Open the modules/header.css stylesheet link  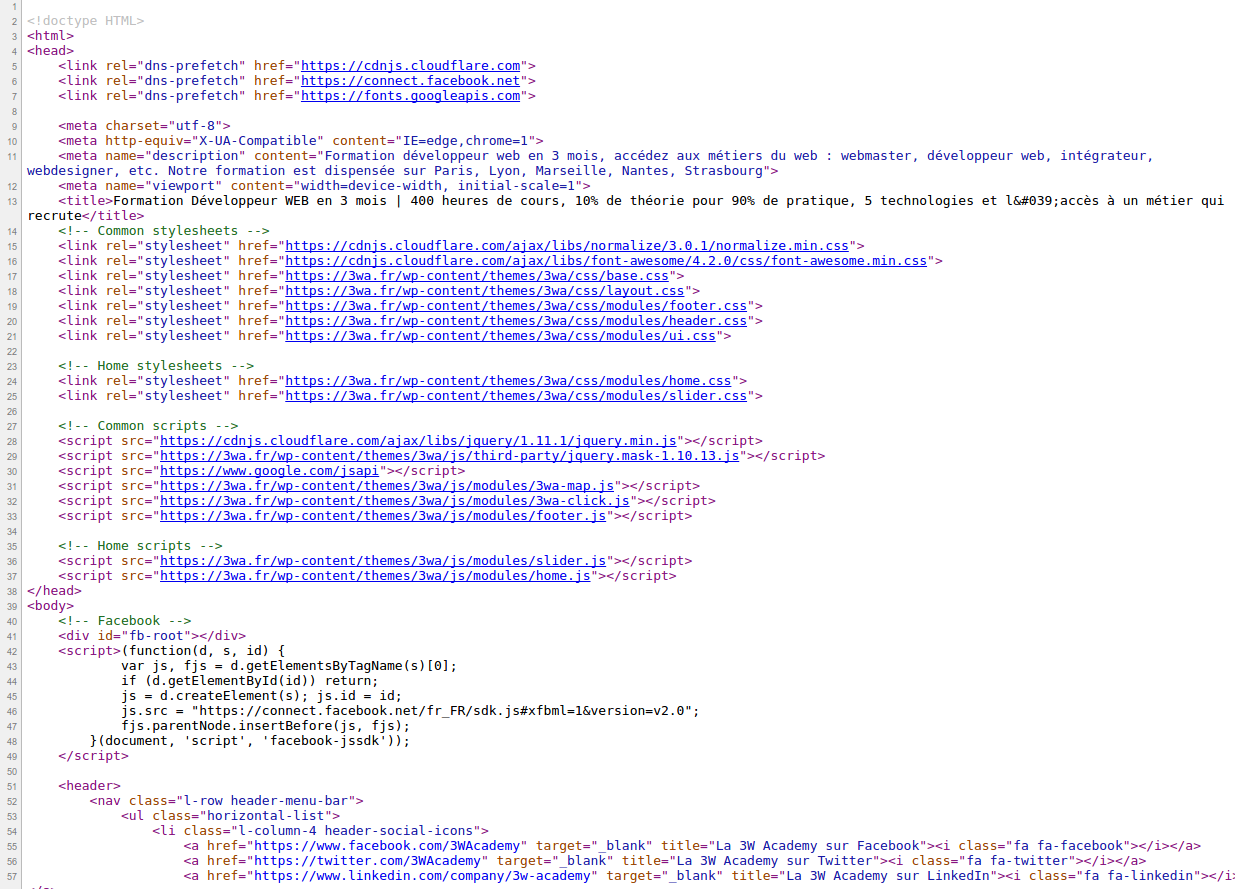click(516, 320)
